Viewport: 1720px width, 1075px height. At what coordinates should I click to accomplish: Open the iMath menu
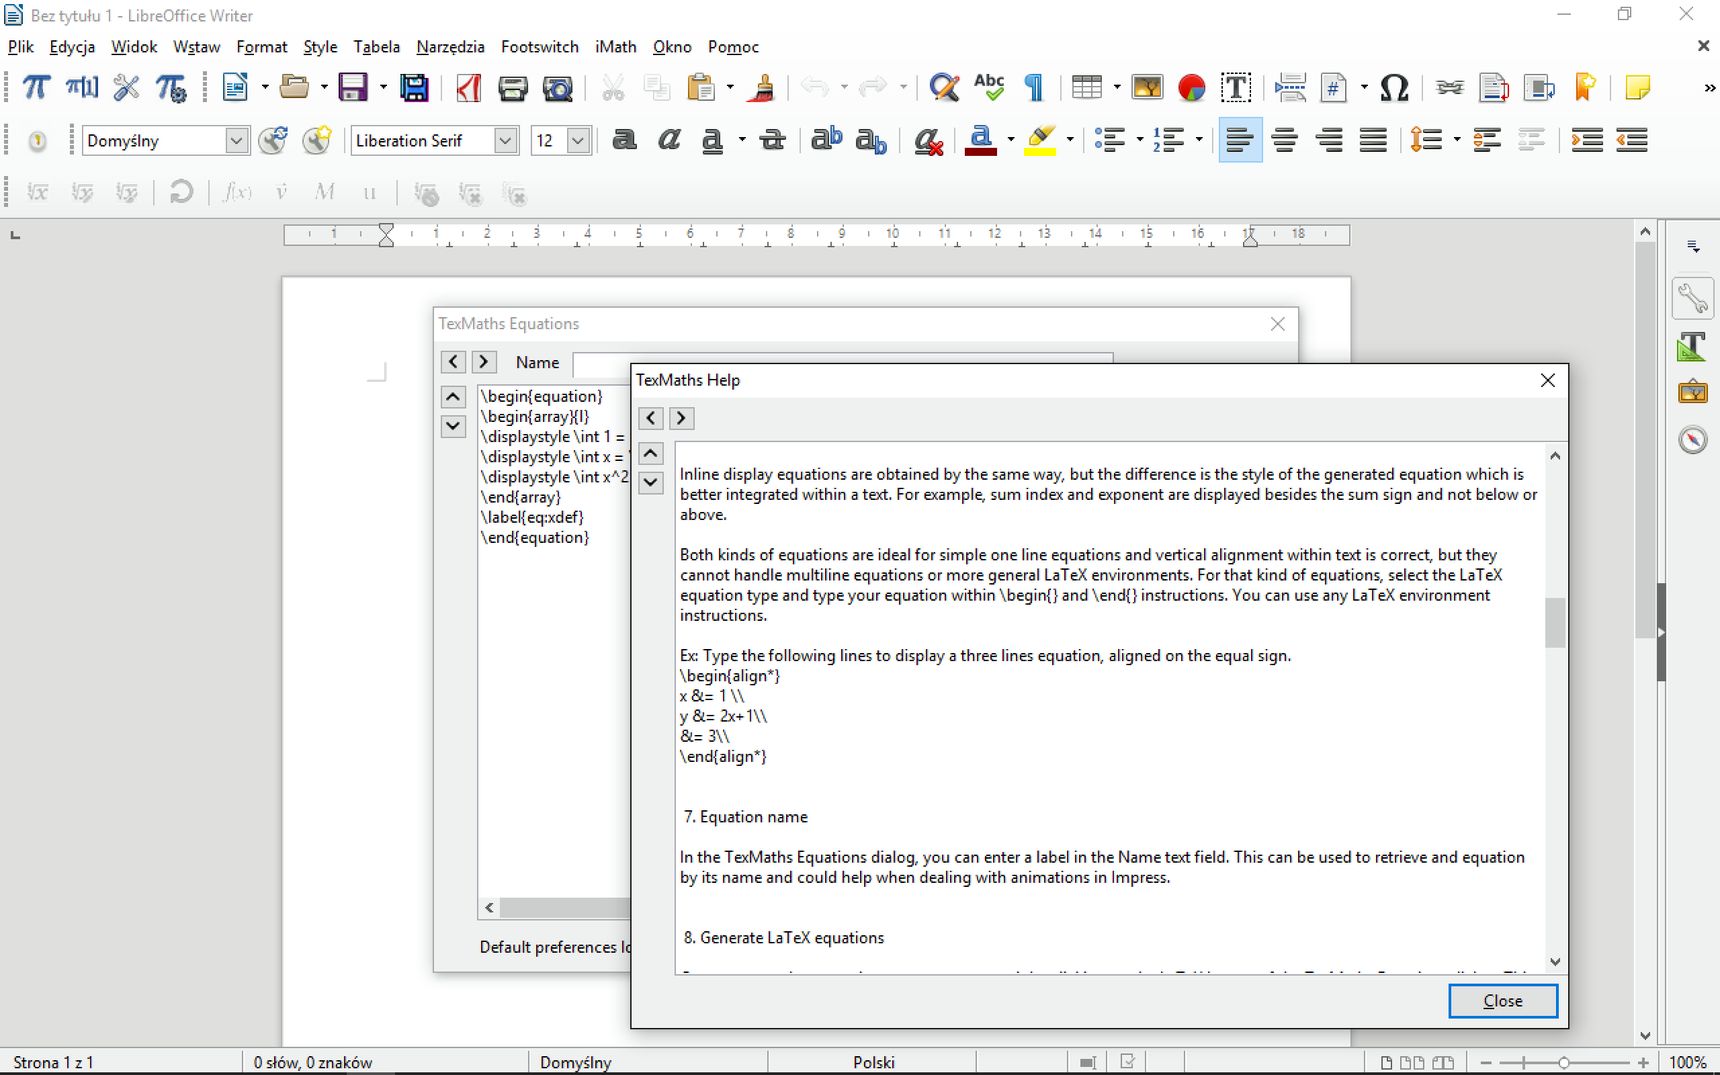click(x=615, y=47)
